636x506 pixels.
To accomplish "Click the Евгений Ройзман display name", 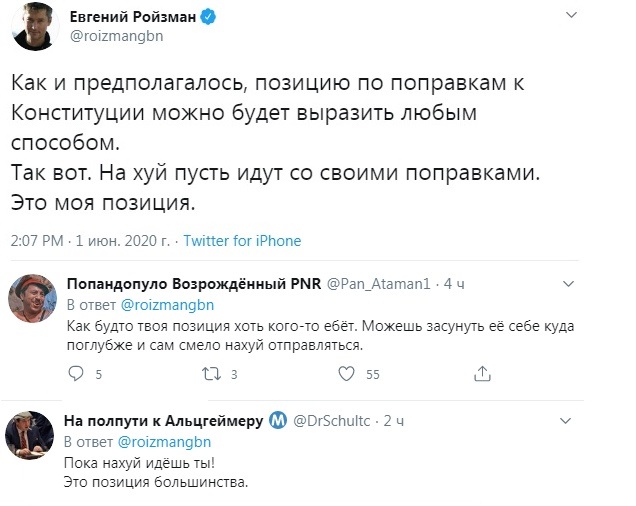I will pos(133,17).
